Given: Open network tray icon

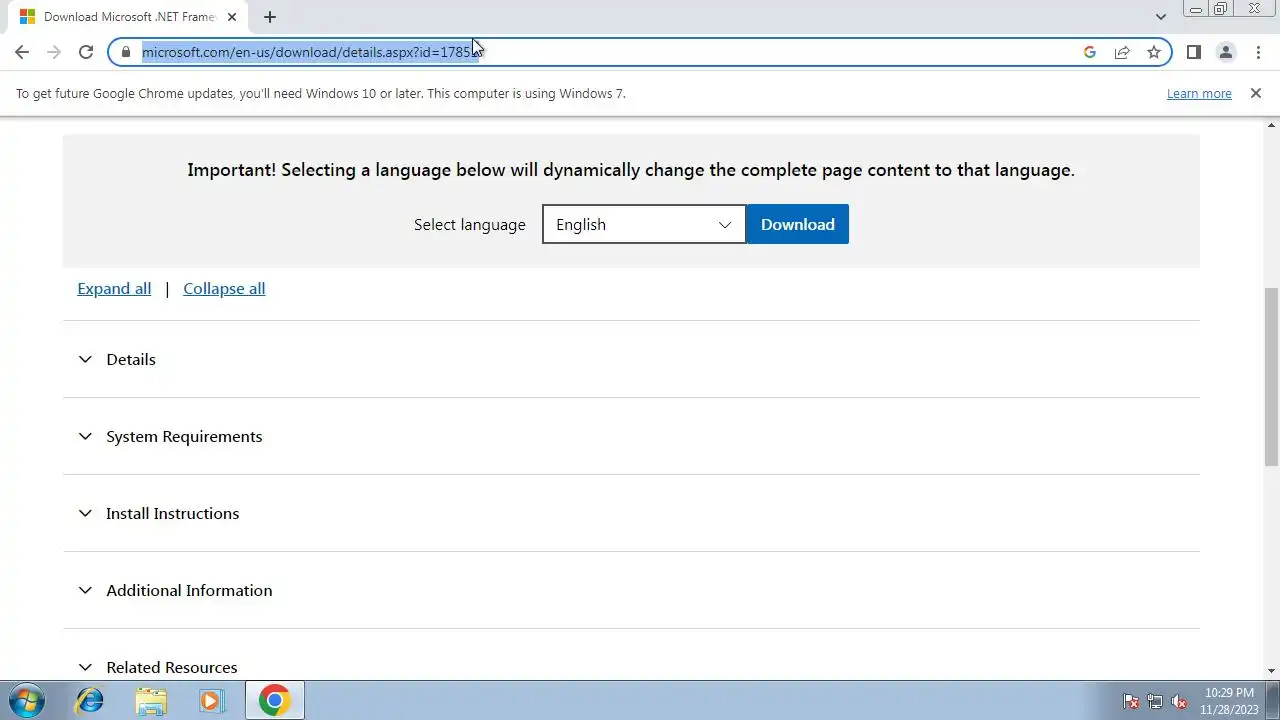Looking at the screenshot, I should tap(1155, 701).
